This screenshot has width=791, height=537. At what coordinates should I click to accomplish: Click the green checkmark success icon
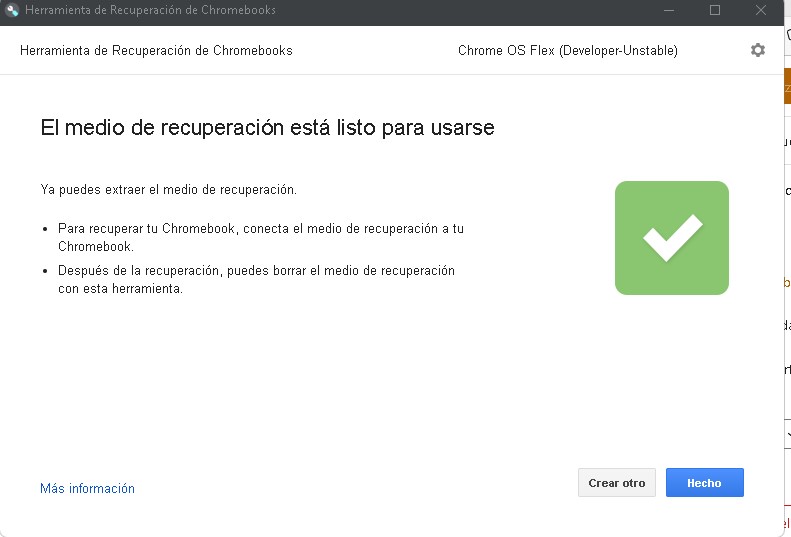[671, 238]
